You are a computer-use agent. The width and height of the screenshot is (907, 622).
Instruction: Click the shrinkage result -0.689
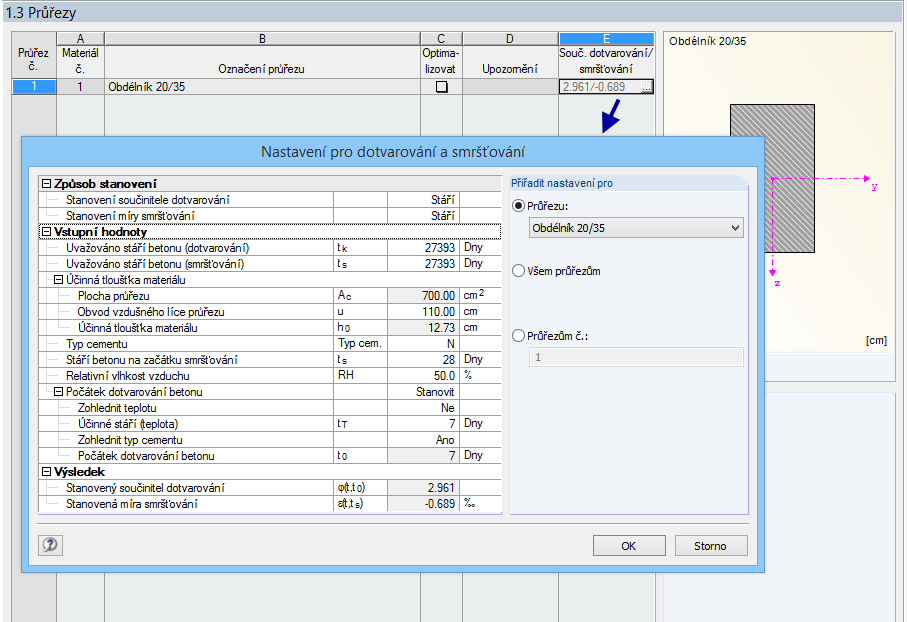(x=423, y=504)
